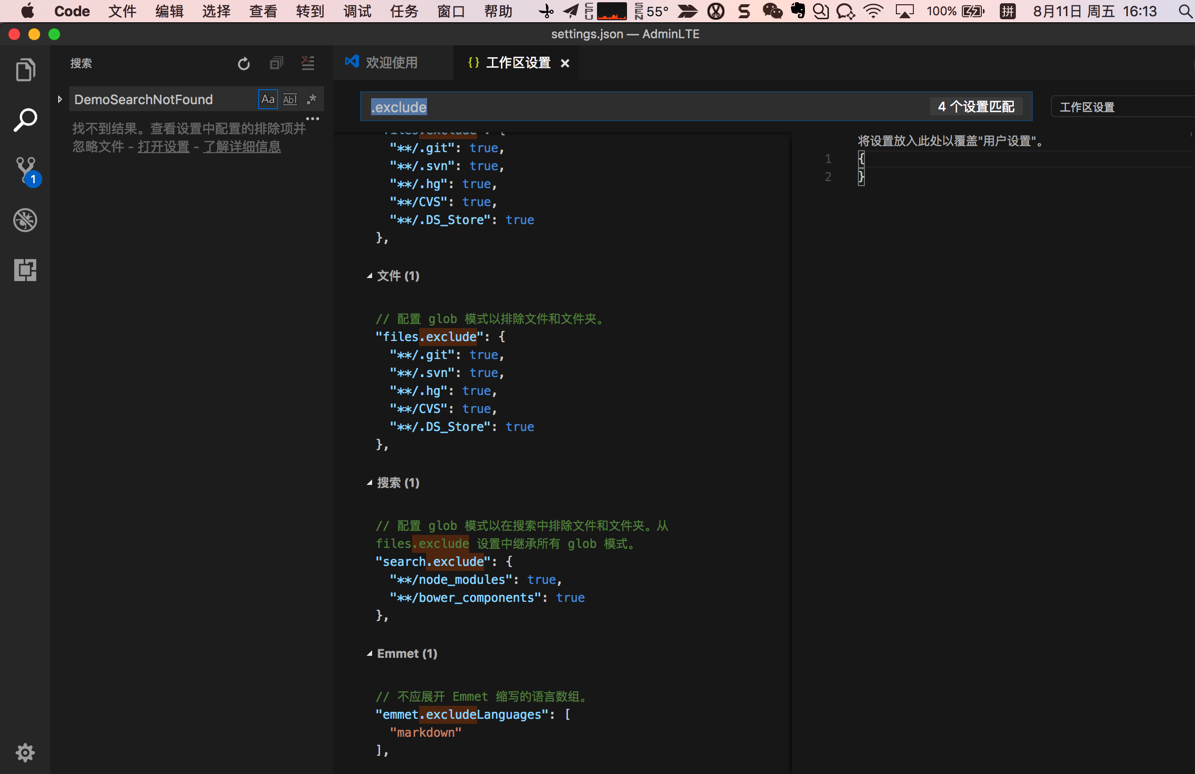1195x774 pixels.
Task: Click the 了解详细信息 link
Action: [x=242, y=147]
